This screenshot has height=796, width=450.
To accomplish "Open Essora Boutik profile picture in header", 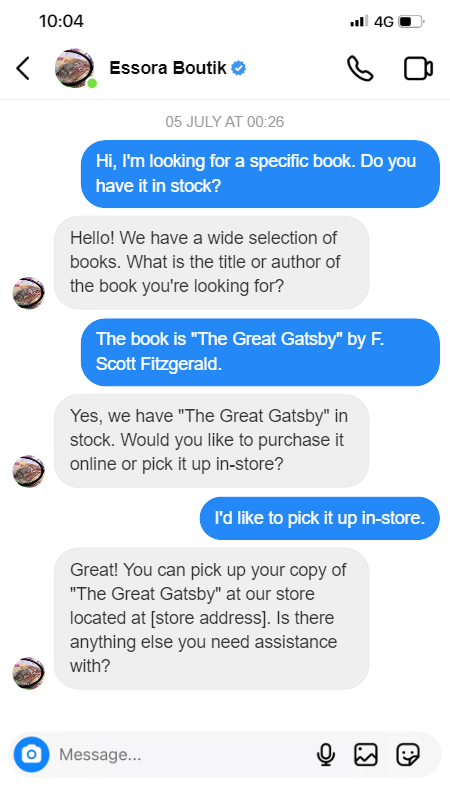I will tap(75, 68).
